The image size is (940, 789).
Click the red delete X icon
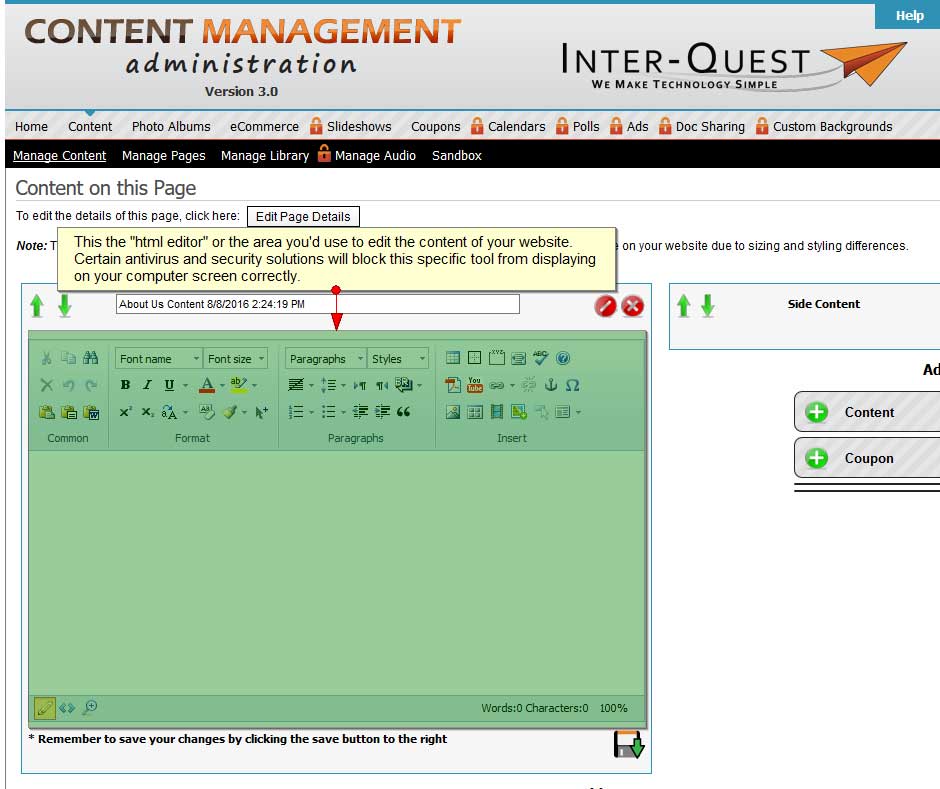(x=632, y=306)
